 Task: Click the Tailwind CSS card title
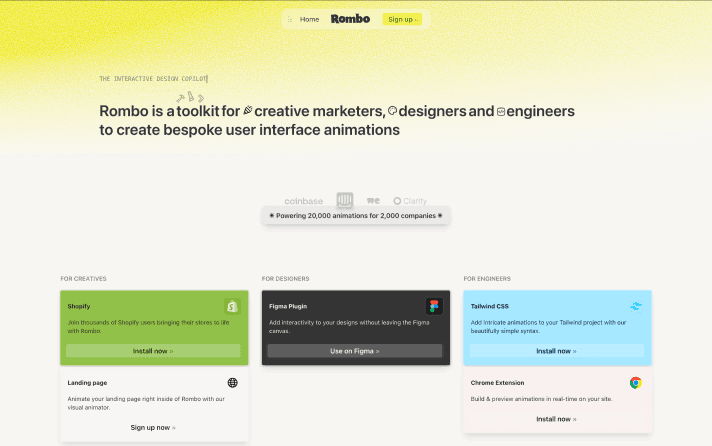(490, 307)
